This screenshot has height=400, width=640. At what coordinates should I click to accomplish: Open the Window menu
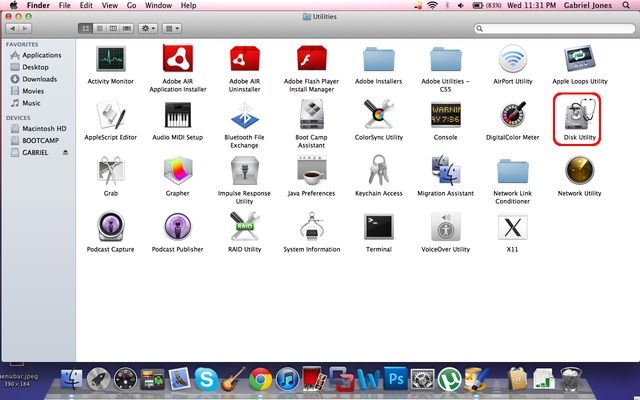[158, 5]
